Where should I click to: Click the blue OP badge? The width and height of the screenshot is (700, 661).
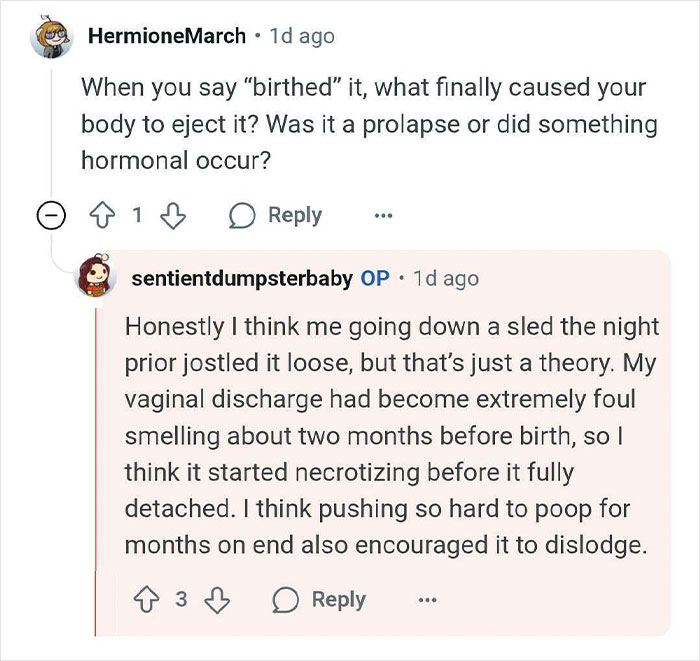[375, 278]
